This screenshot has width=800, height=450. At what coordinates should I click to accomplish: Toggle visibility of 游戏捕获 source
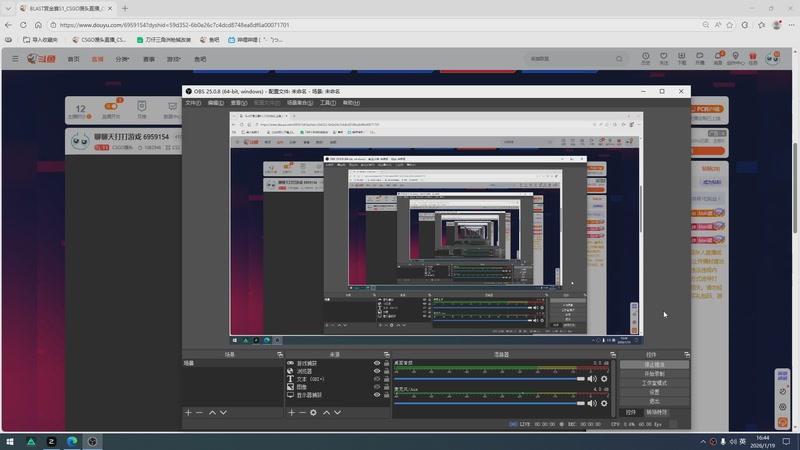coord(377,363)
